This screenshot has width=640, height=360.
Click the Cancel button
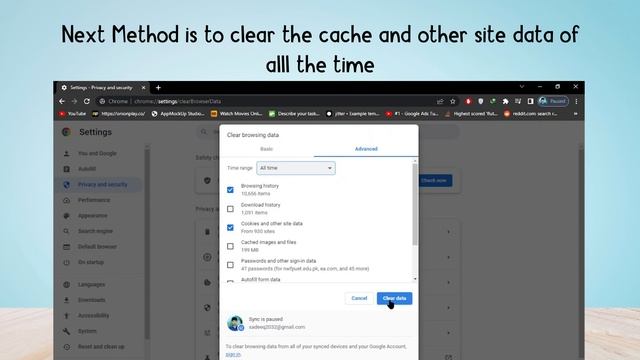(359, 298)
